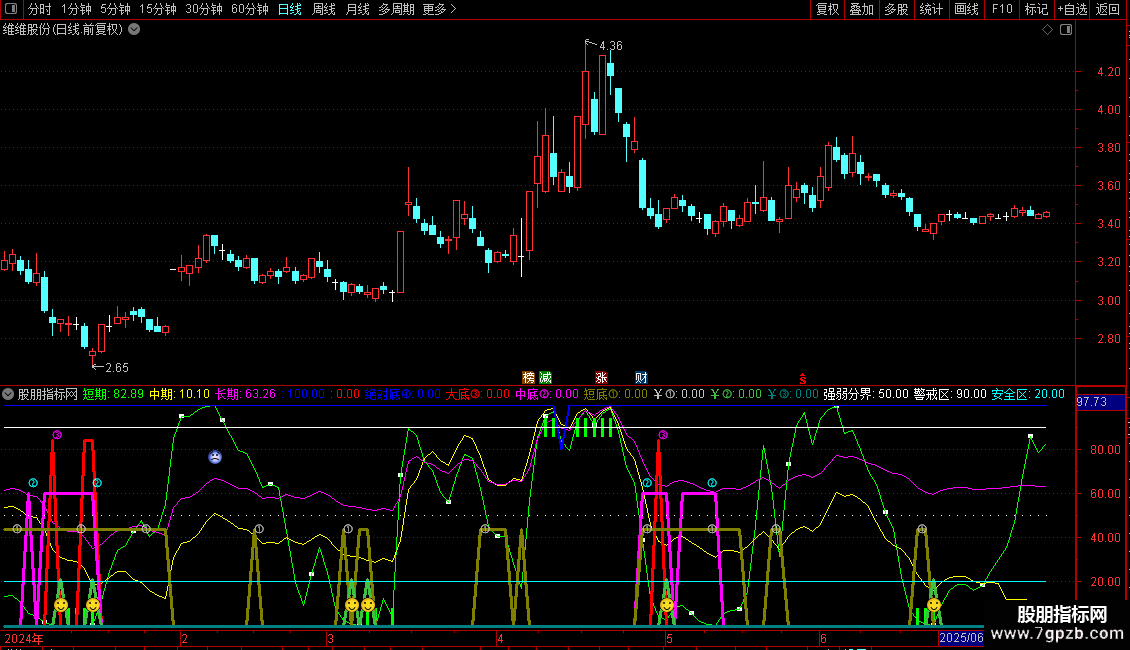Click the blue sad face indicator icon
This screenshot has width=1130, height=650.
pyautogui.click(x=215, y=457)
